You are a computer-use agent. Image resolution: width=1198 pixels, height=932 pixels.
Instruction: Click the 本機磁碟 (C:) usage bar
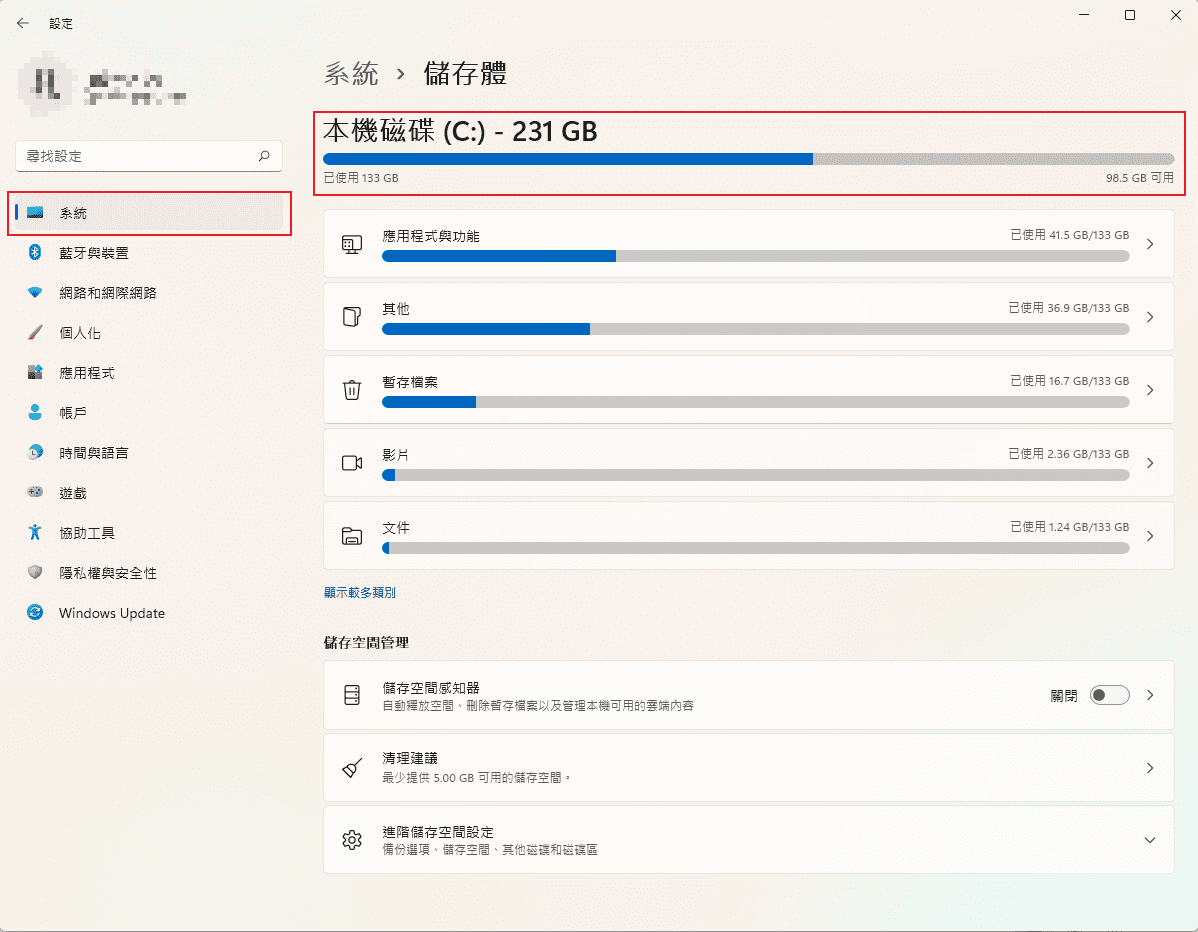tap(748, 157)
